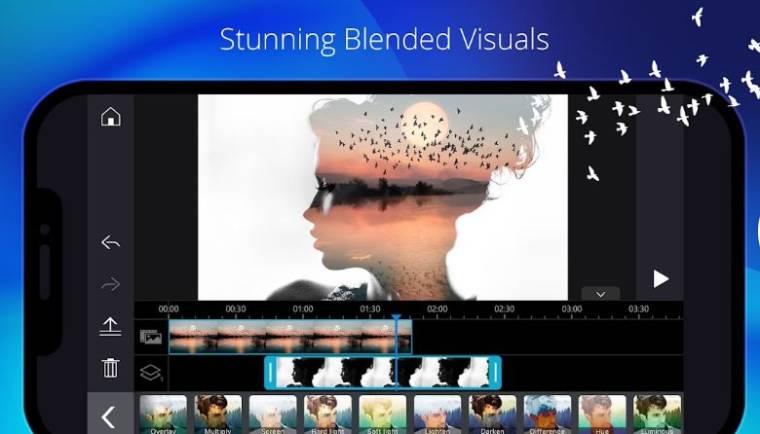The image size is (760, 434).
Task: Choose the Overlay blend mode
Action: point(163,414)
